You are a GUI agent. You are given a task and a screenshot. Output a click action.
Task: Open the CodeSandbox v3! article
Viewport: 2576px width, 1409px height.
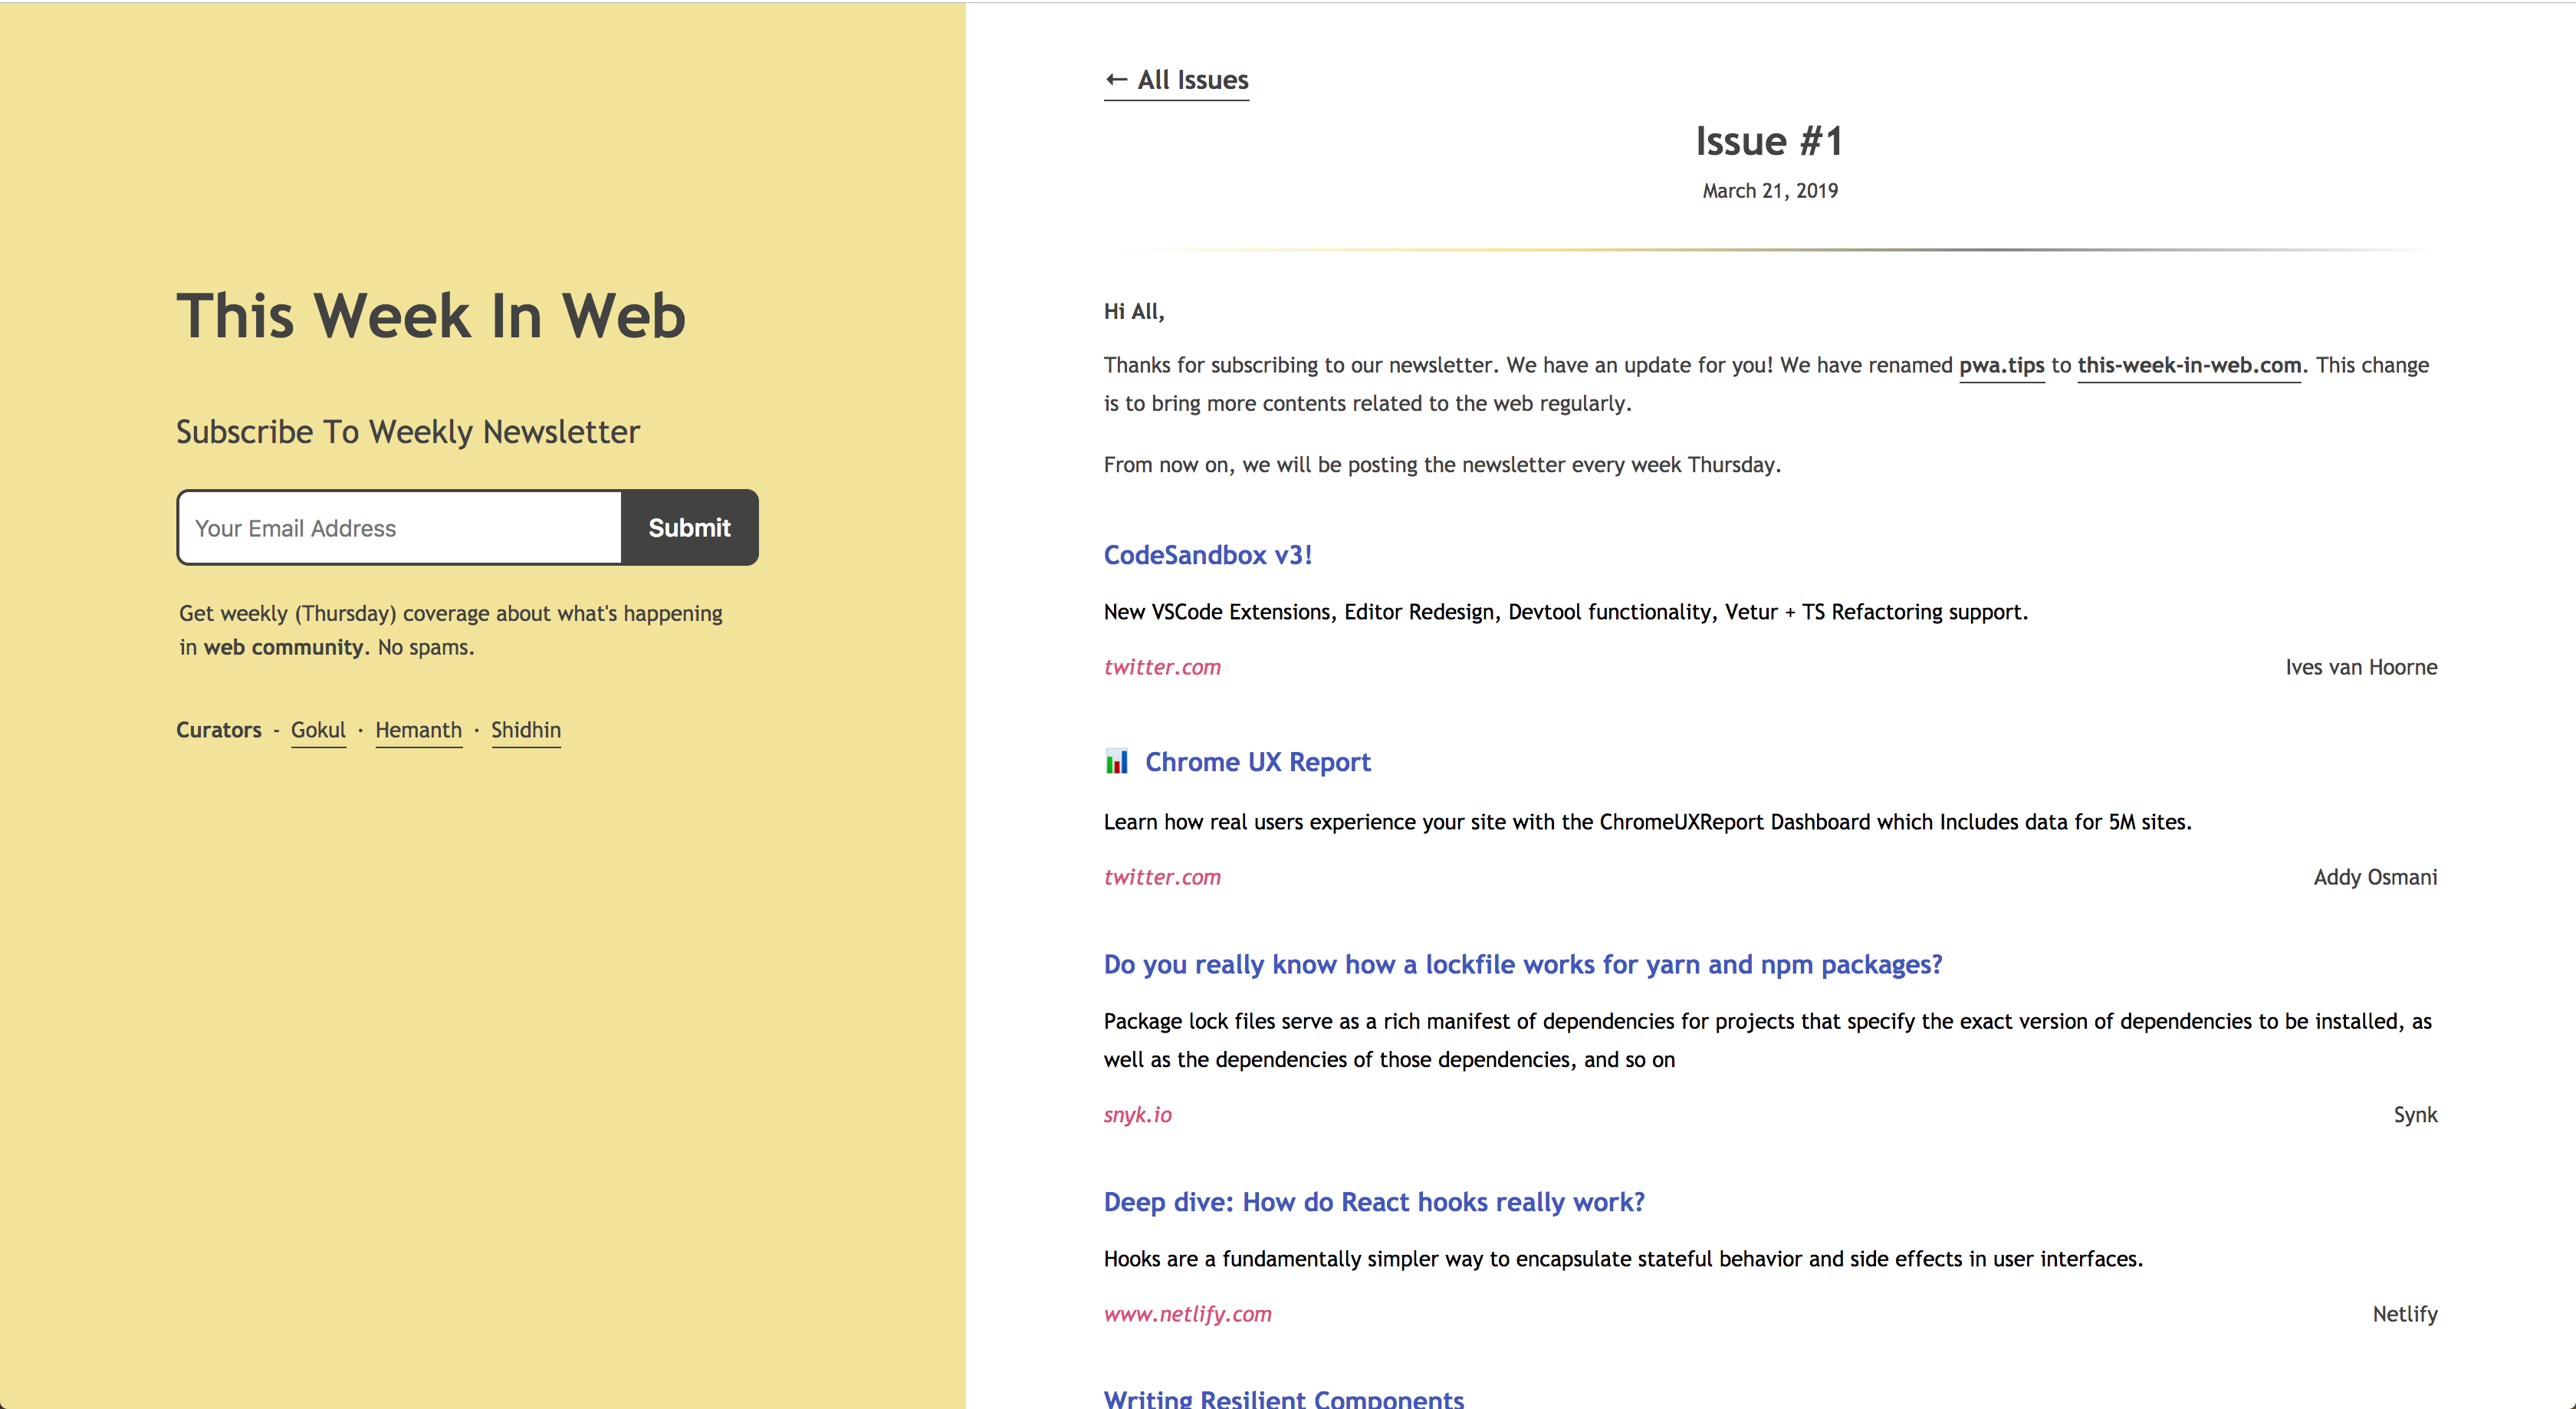[1208, 554]
